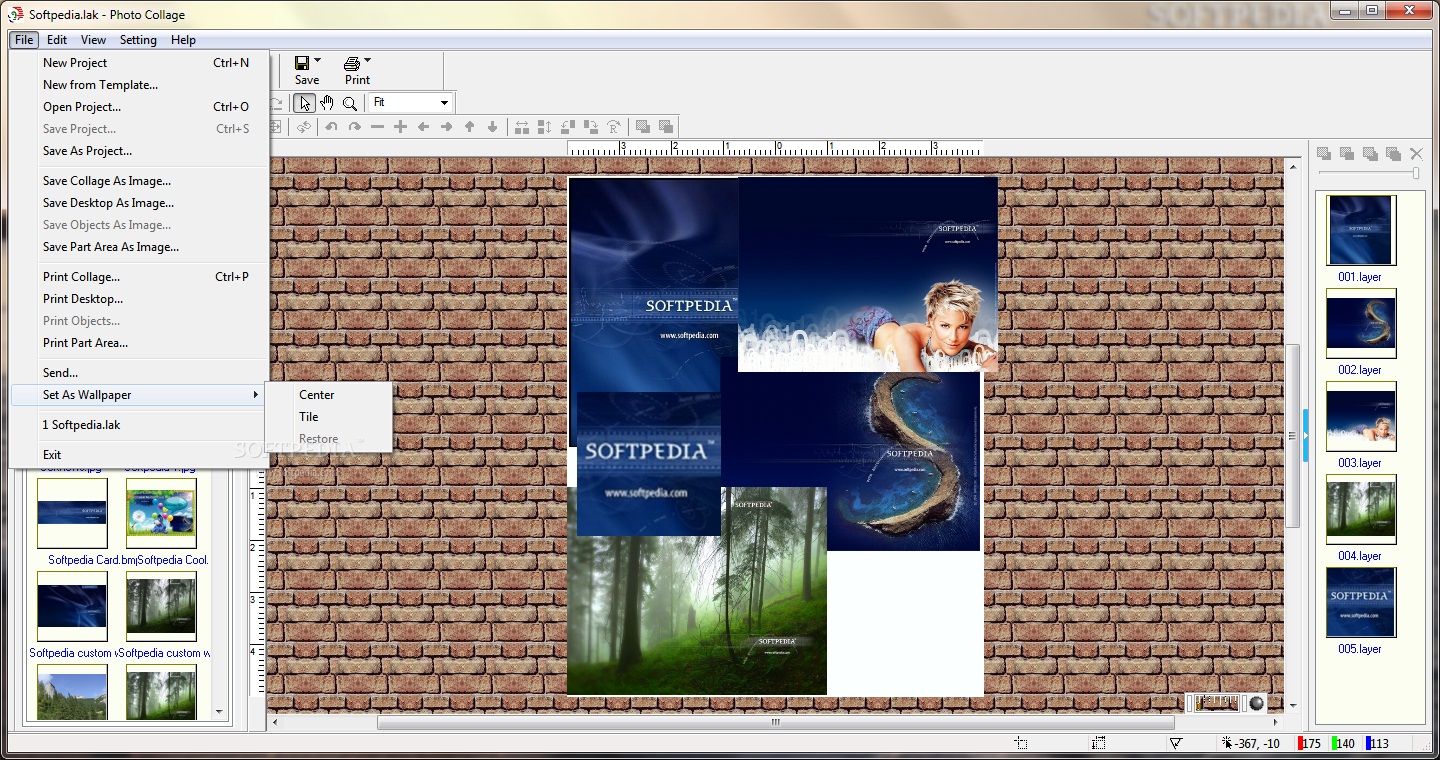The width and height of the screenshot is (1440, 760).
Task: Click the Print toolbar icon
Action: [x=352, y=63]
